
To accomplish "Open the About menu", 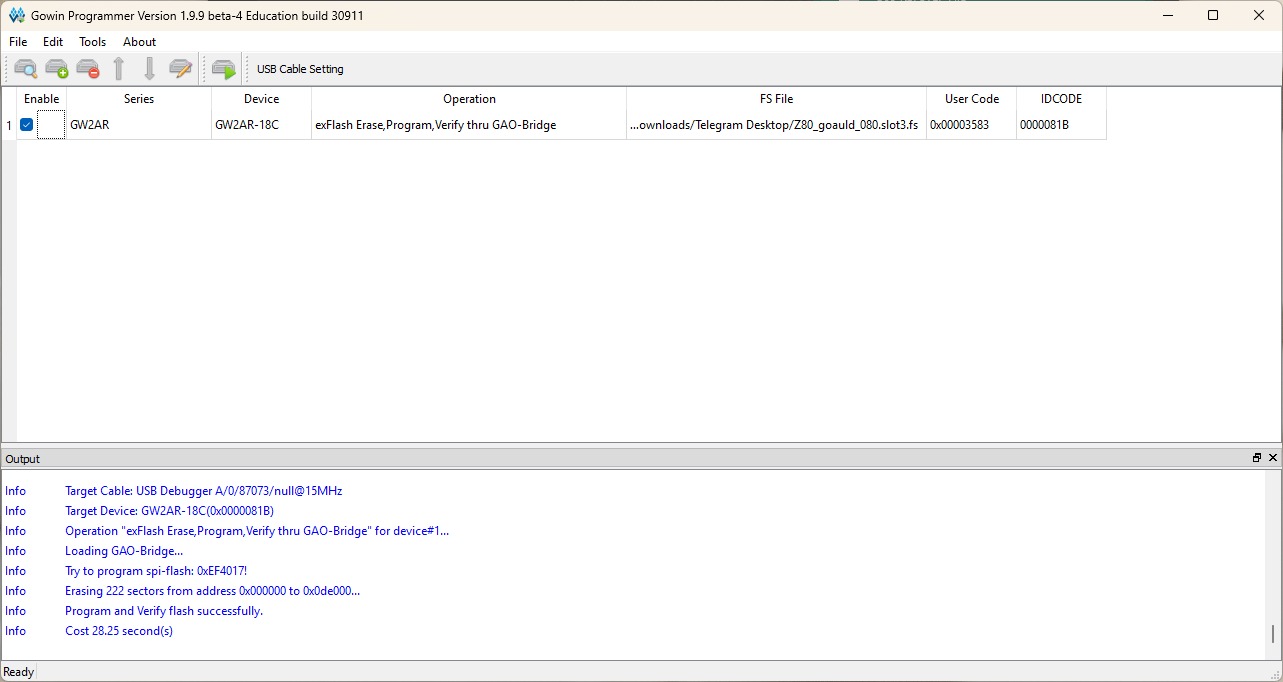I will (x=139, y=42).
